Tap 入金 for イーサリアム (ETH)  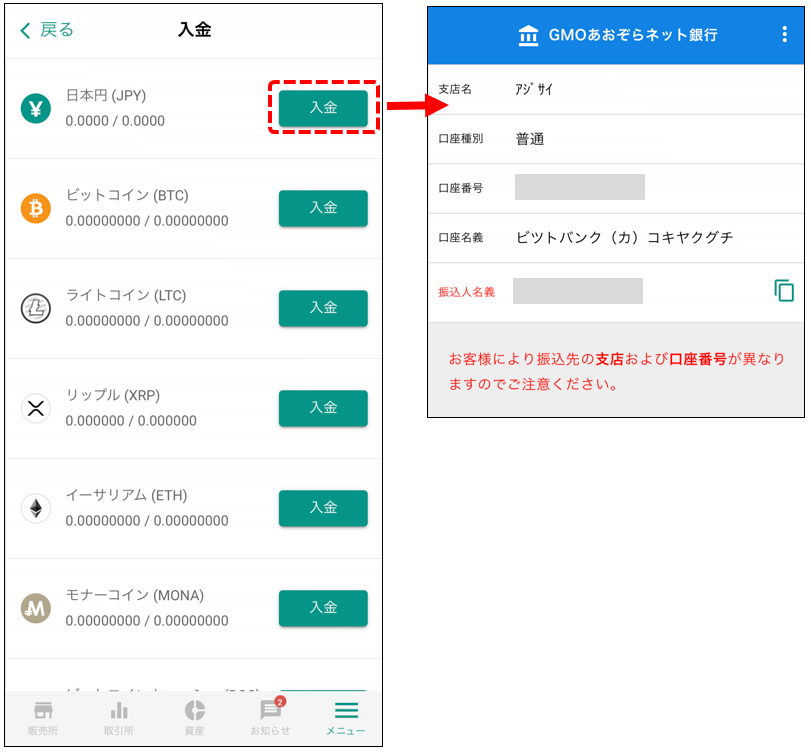tap(323, 507)
